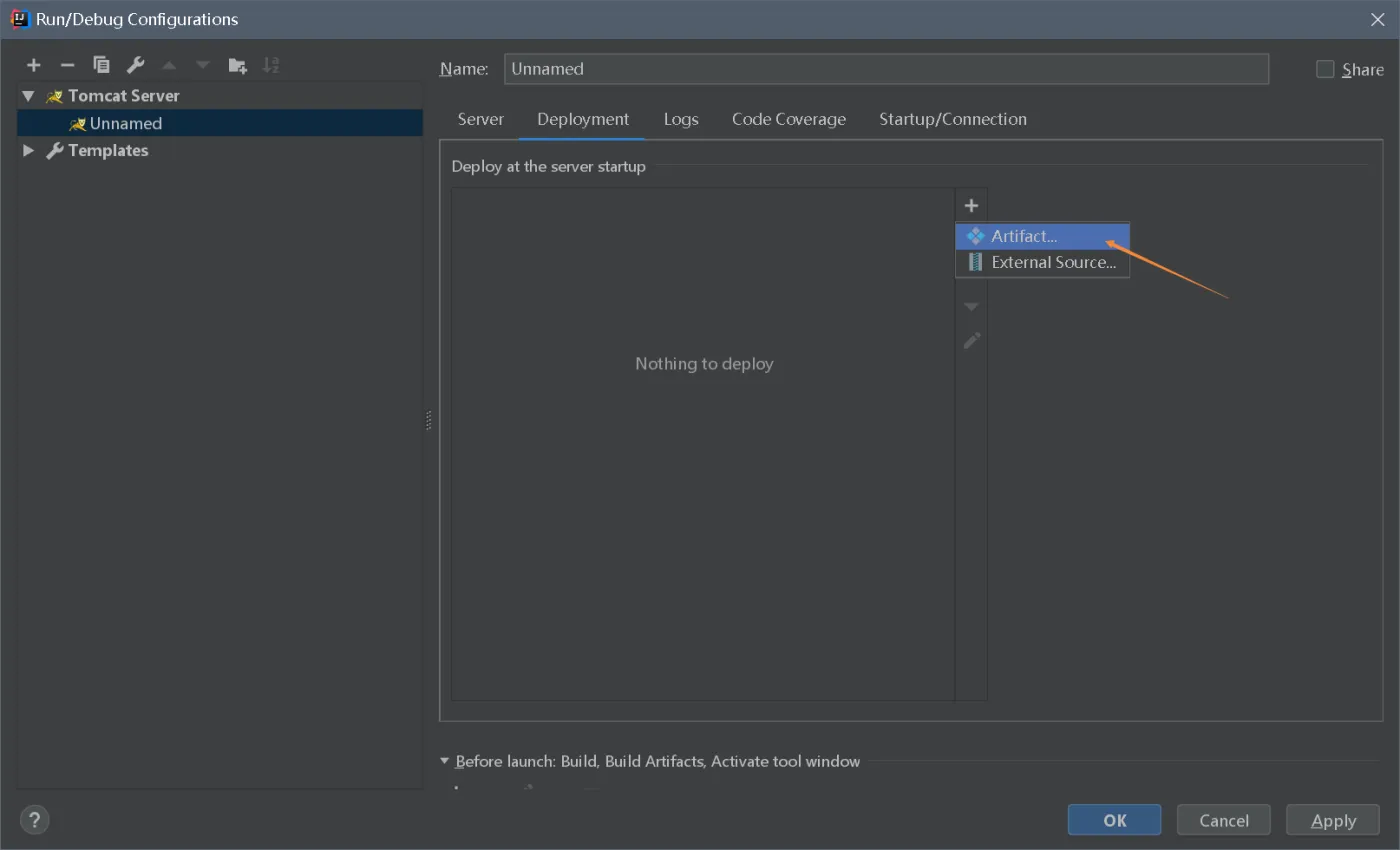Image resolution: width=1400 pixels, height=850 pixels.
Task: Switch to the Code Coverage tab
Action: 789,119
